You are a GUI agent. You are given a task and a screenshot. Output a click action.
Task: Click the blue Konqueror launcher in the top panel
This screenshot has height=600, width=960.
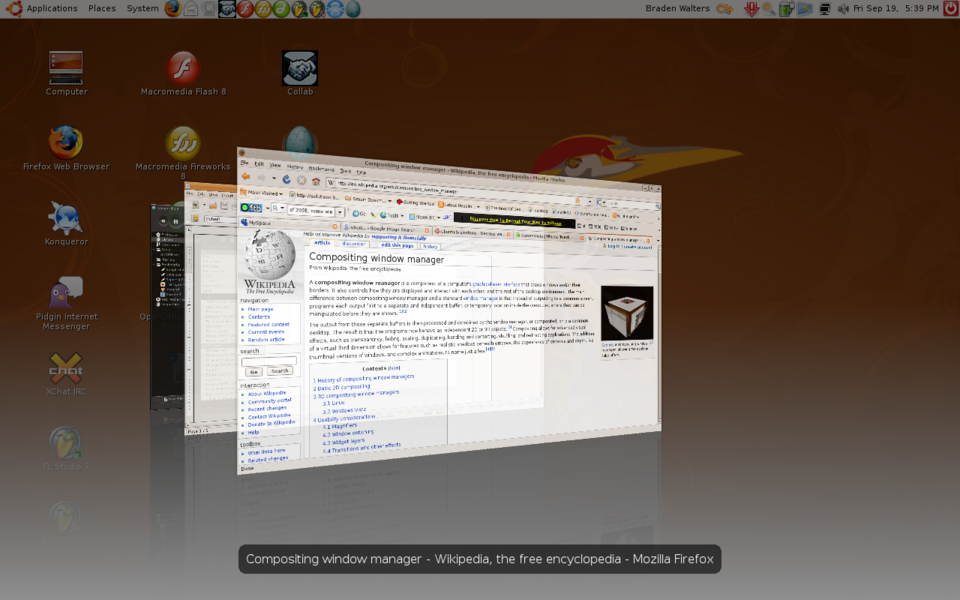[x=335, y=9]
